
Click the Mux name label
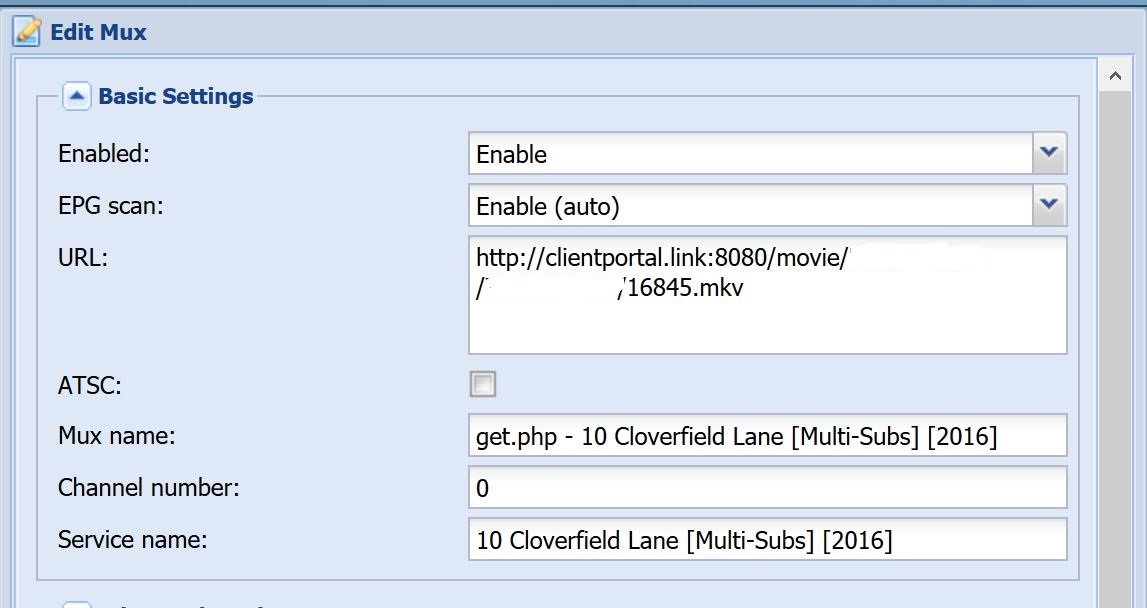pyautogui.click(x=116, y=436)
